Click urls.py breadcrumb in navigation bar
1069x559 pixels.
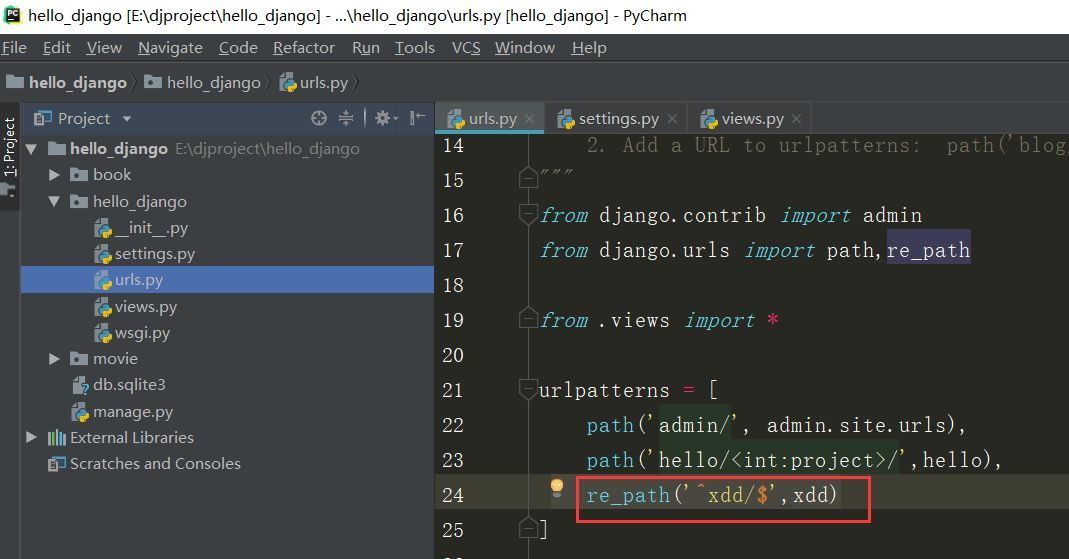314,82
